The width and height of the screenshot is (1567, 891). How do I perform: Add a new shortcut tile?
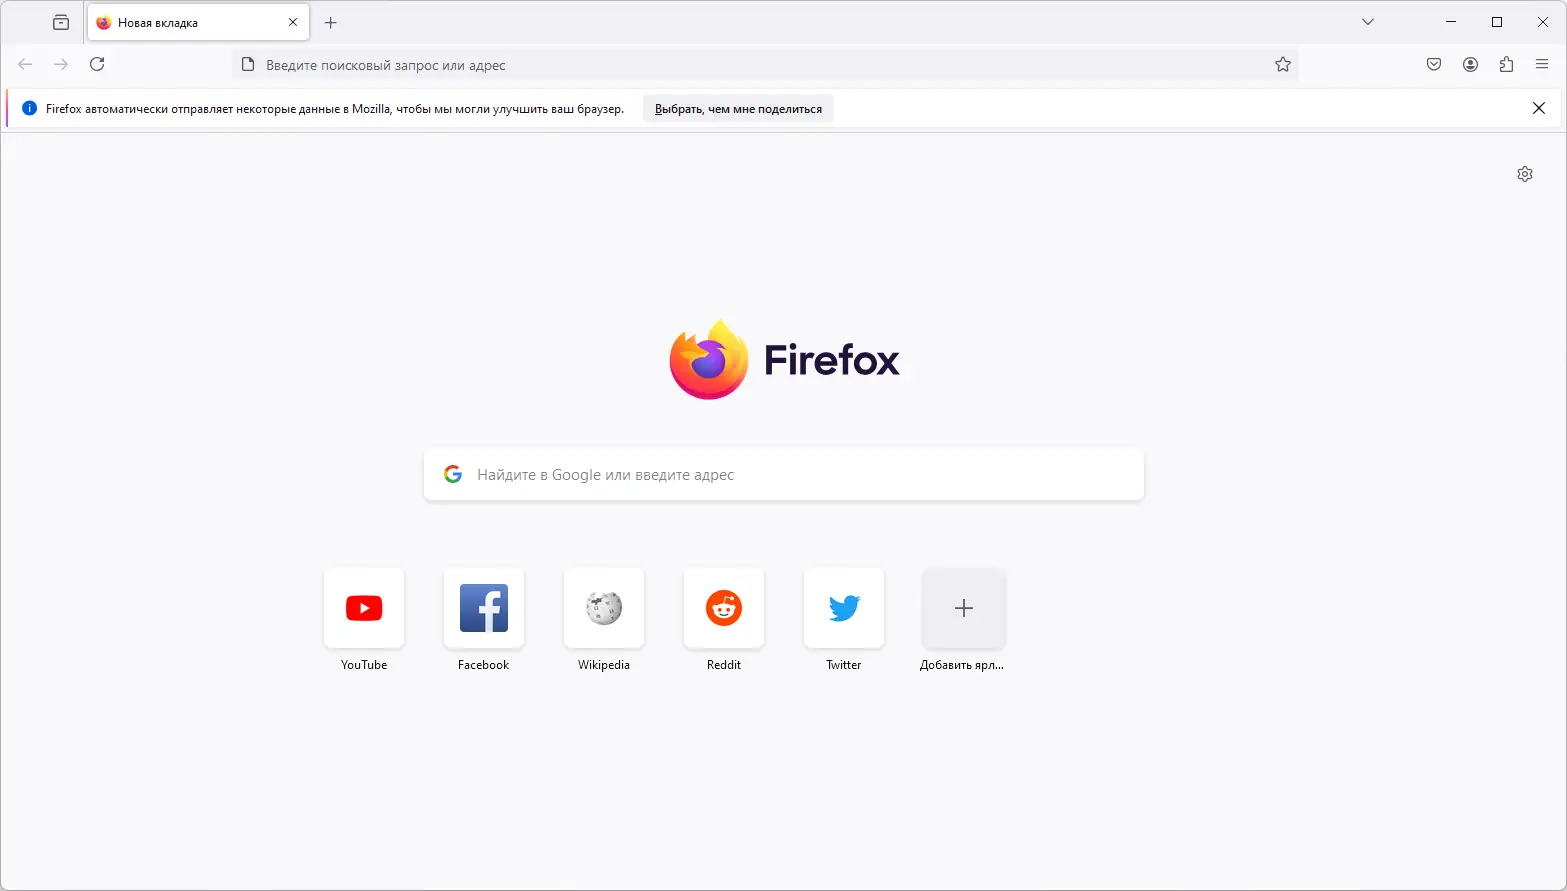(x=963, y=608)
